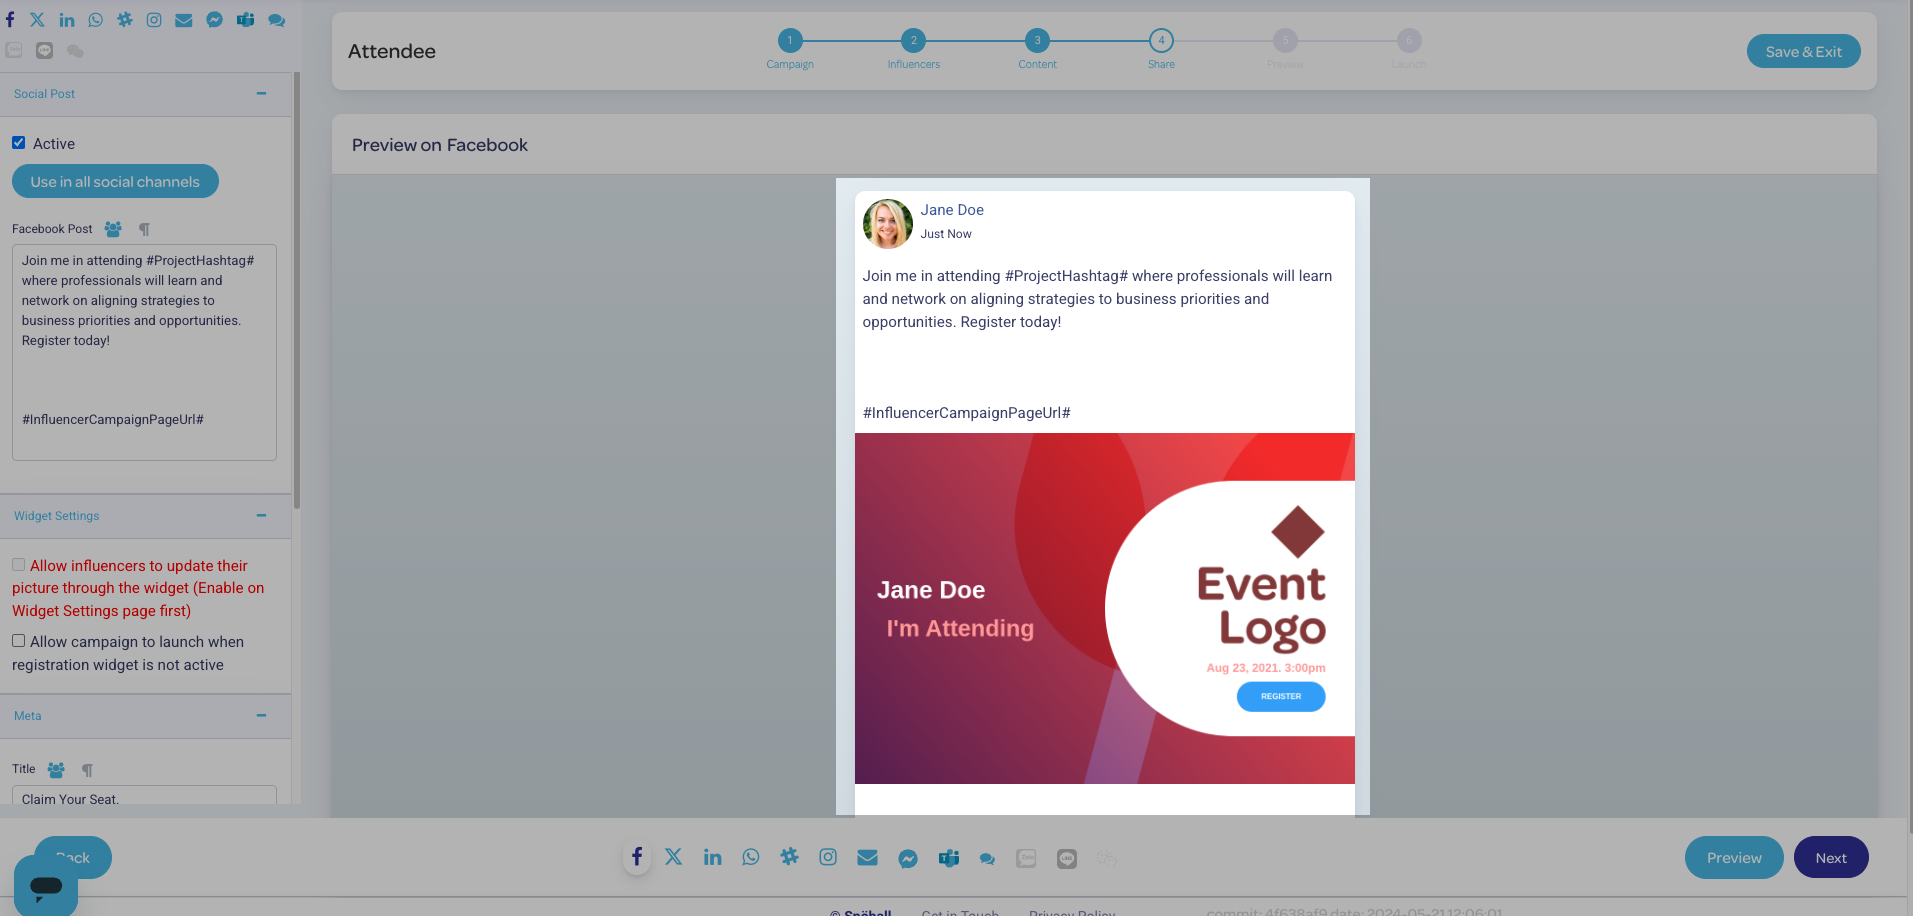Viewport: 1913px width, 916px height.
Task: Select the Messenger icon in bottom channel bar
Action: pos(908,858)
